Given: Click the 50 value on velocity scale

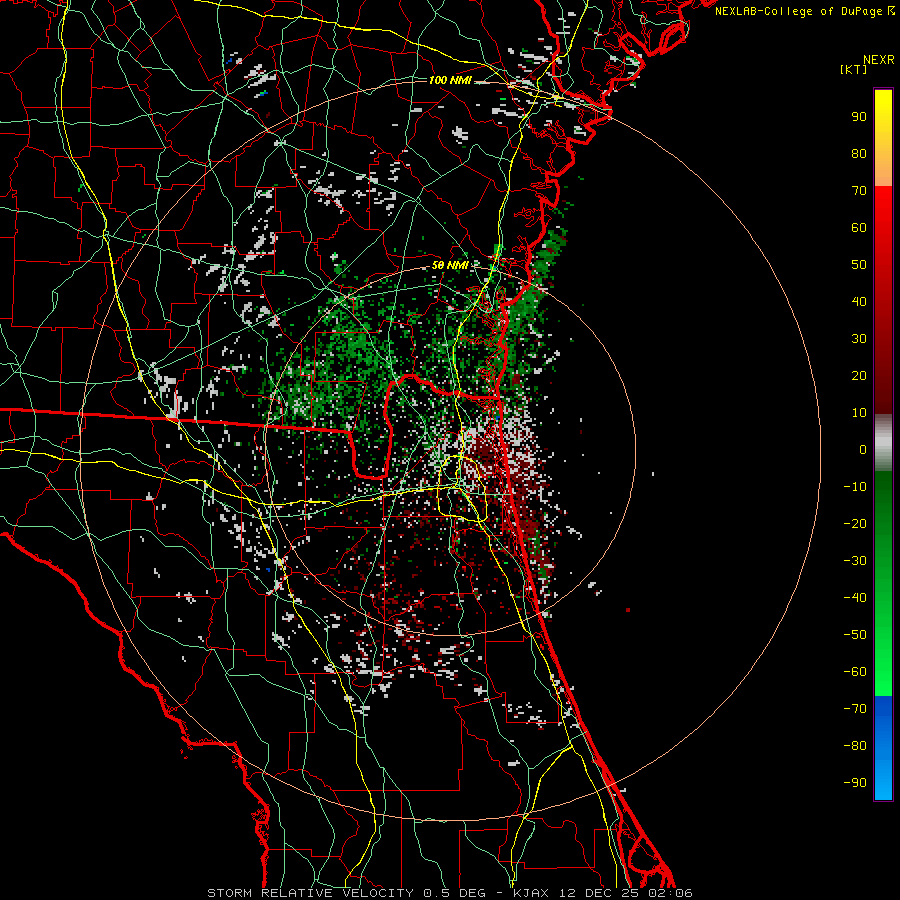Looking at the screenshot, I should click(859, 265).
